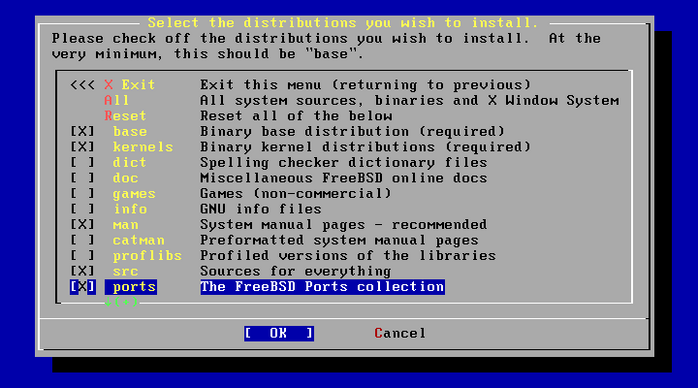Uncheck the src distribution checkbox
Viewport: 698px width, 388px height.
pos(82,271)
